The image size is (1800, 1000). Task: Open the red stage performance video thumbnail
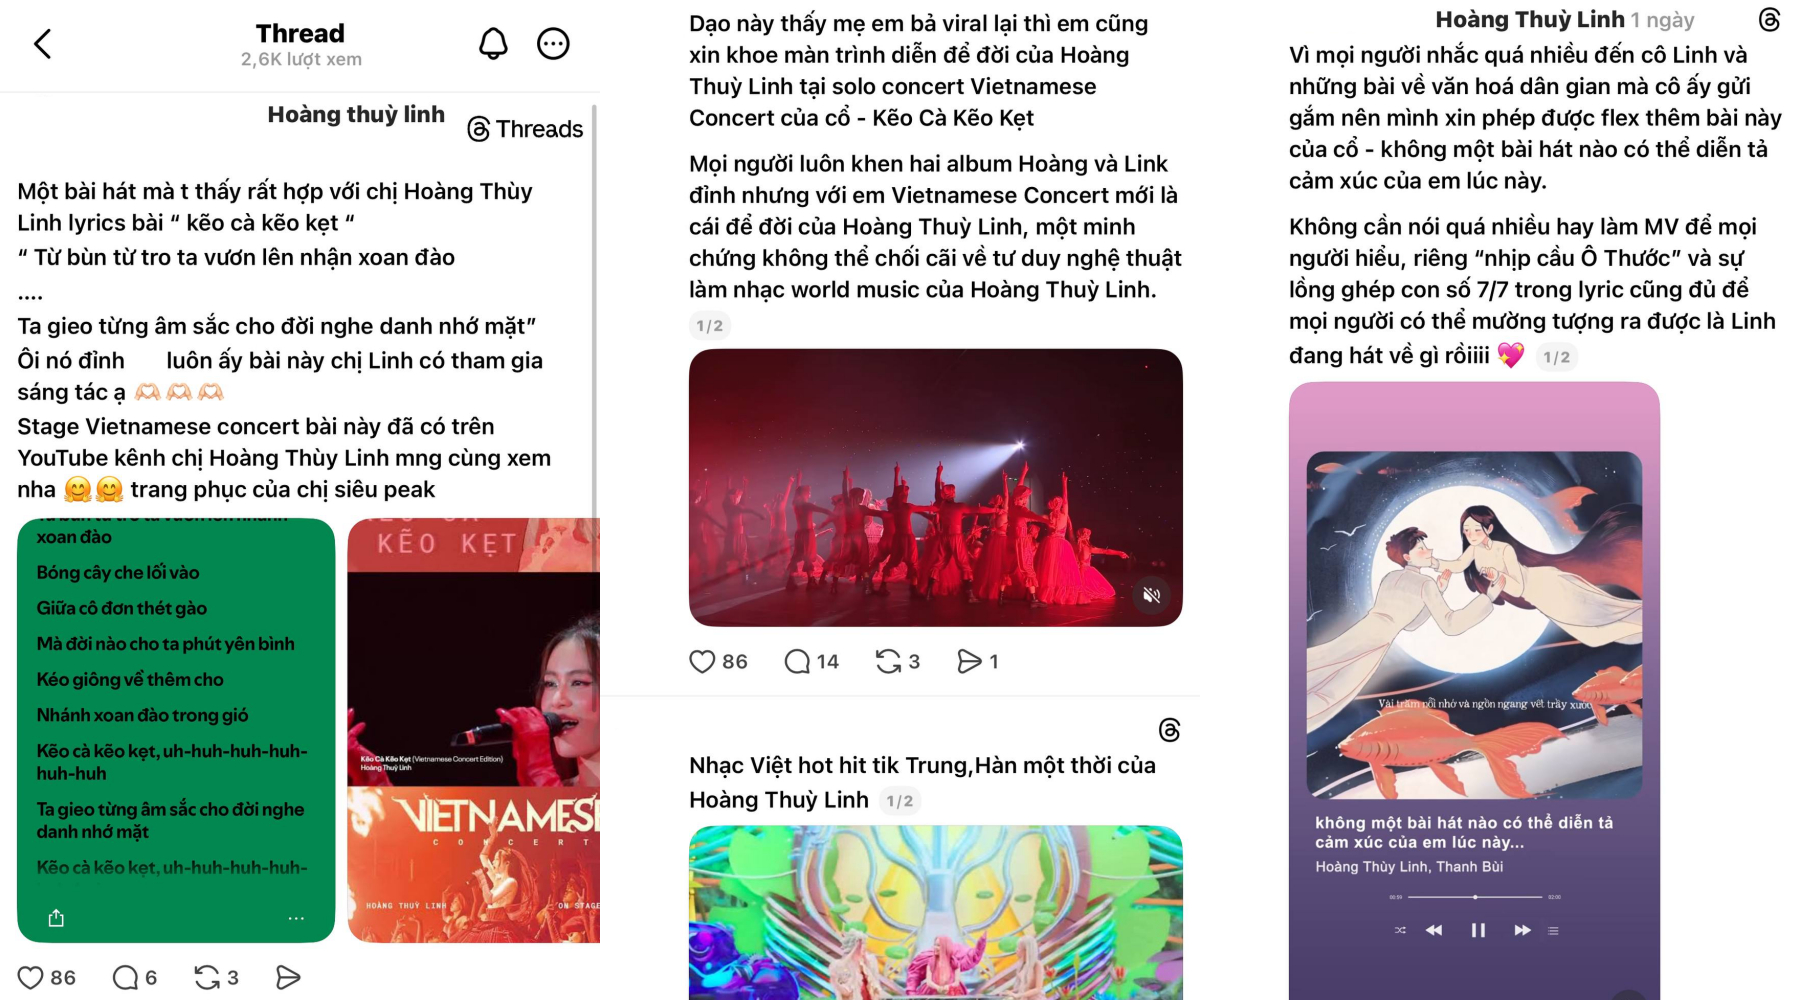pos(935,487)
